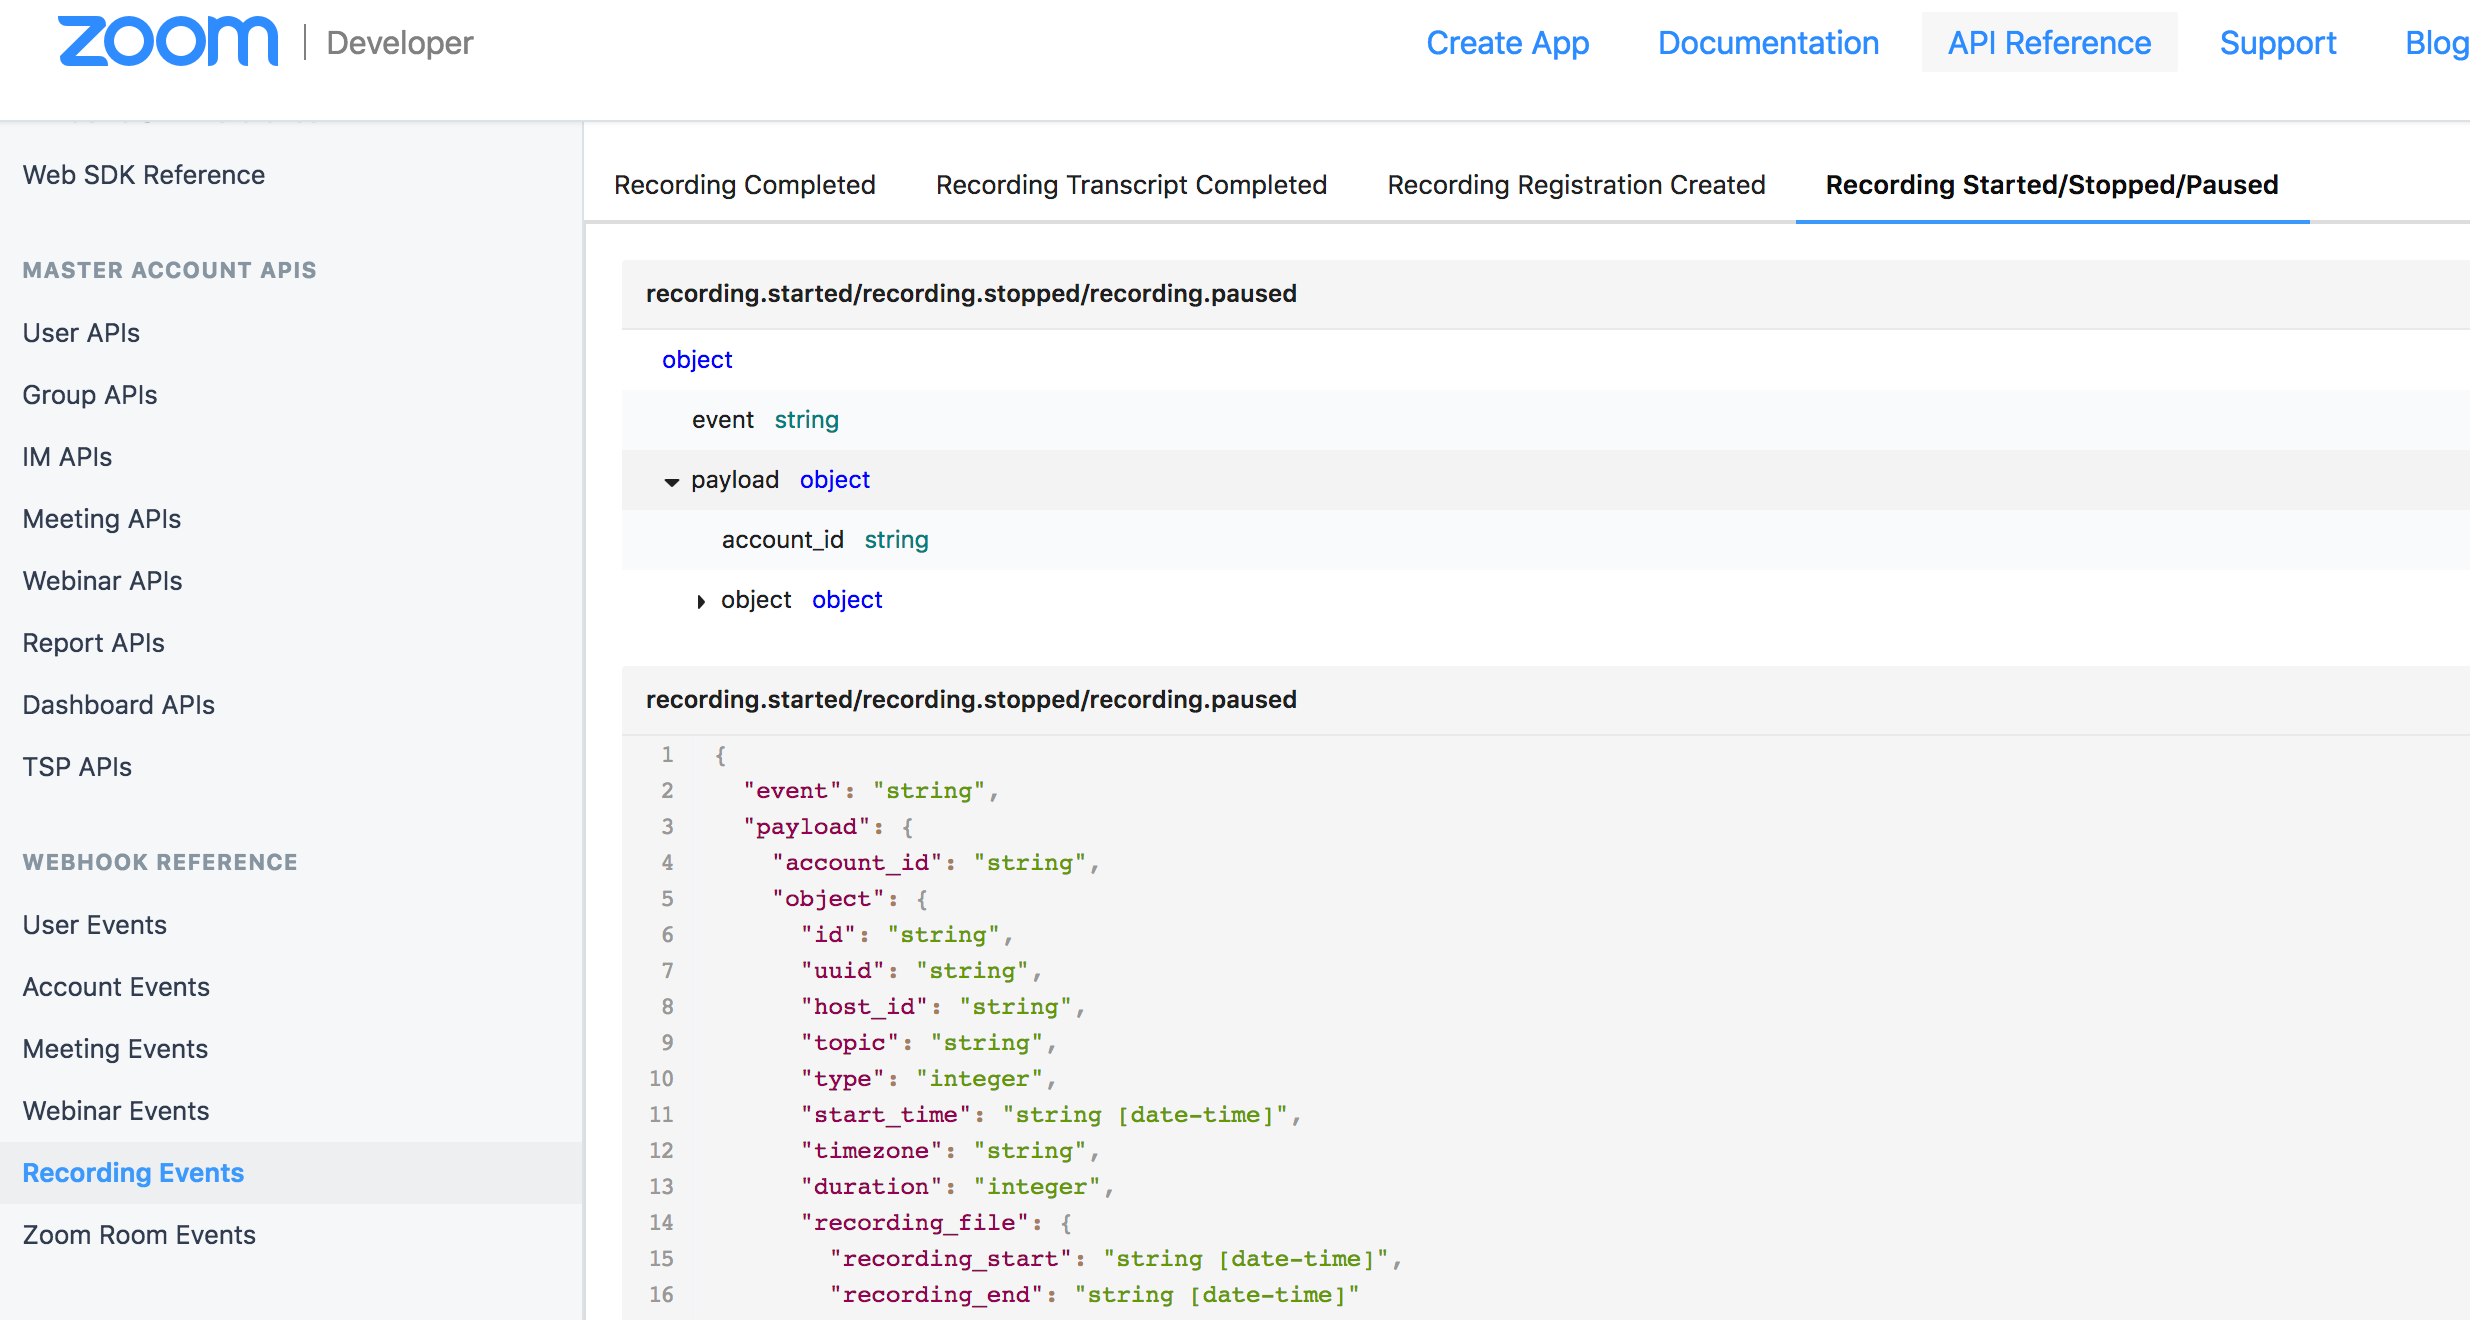Select API Reference in top navigation
Viewport: 2470px width, 1320px height.
pos(2049,43)
